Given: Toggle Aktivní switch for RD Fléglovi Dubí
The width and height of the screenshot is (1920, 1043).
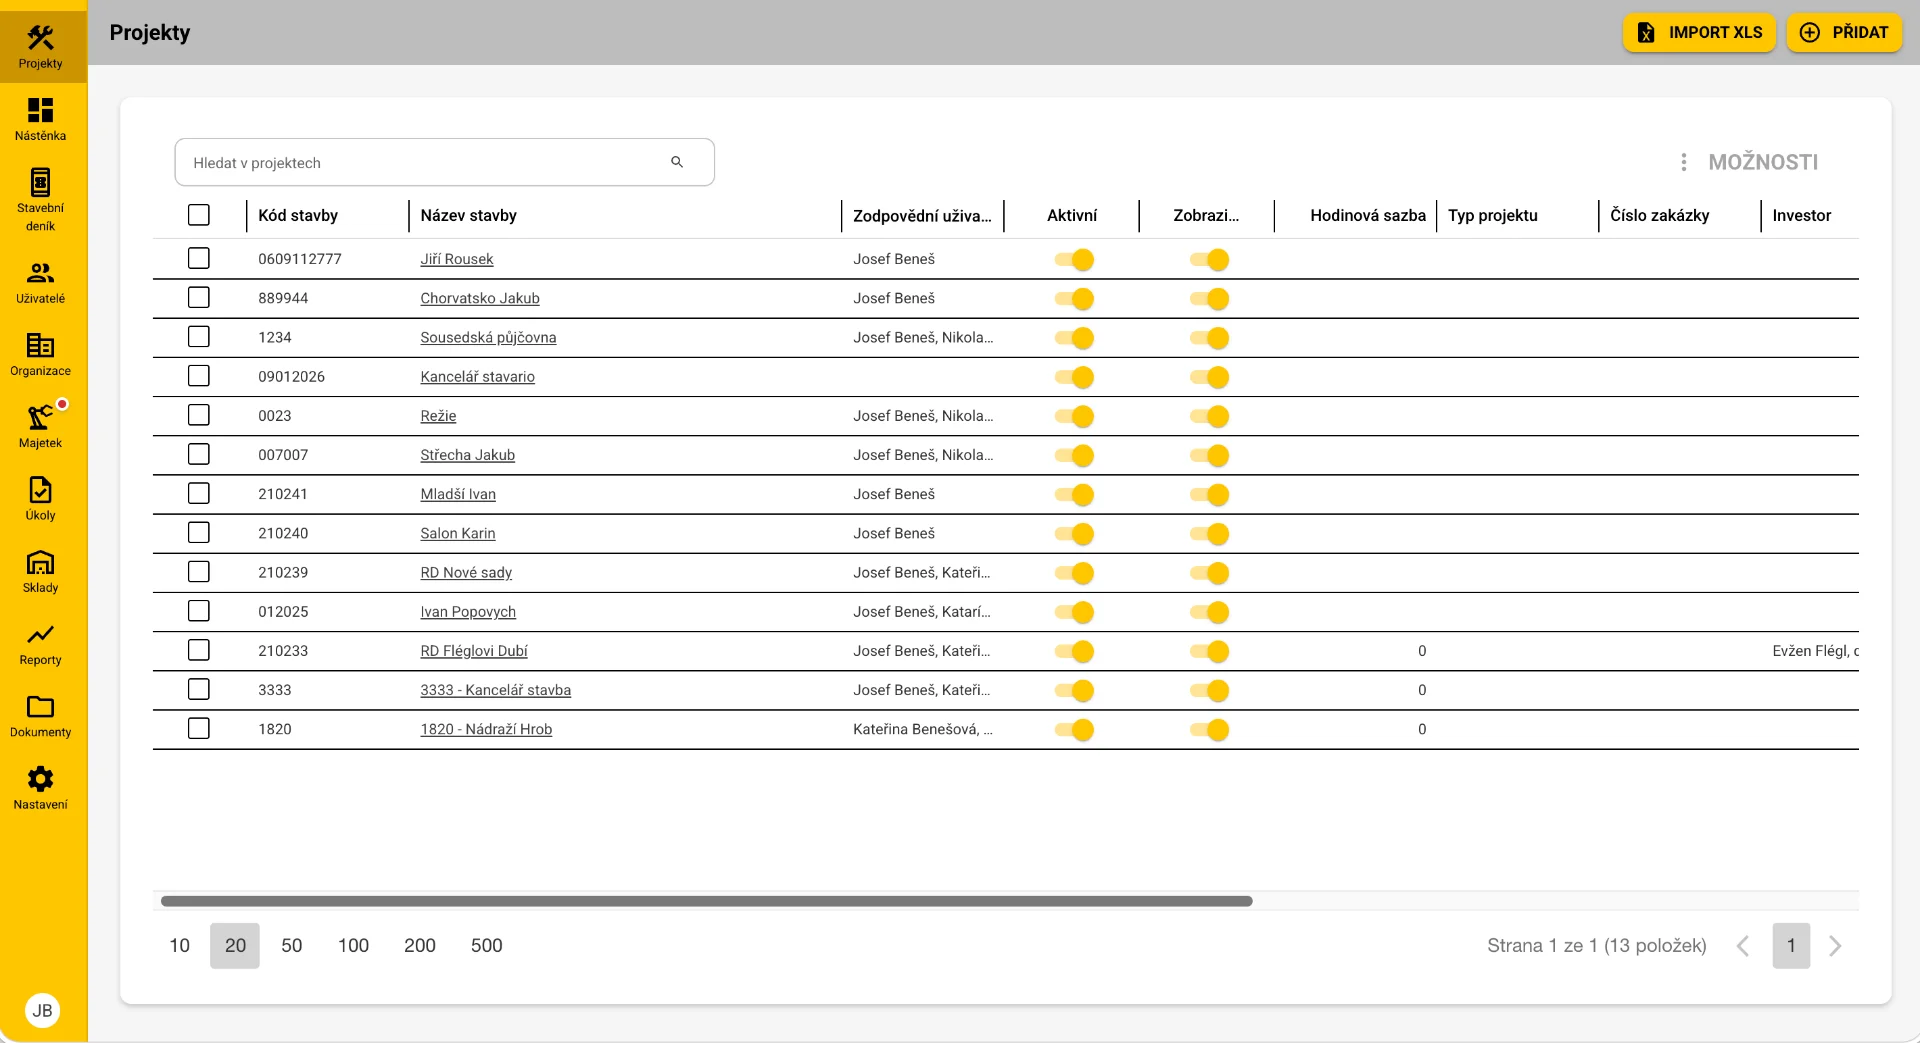Looking at the screenshot, I should 1074,652.
